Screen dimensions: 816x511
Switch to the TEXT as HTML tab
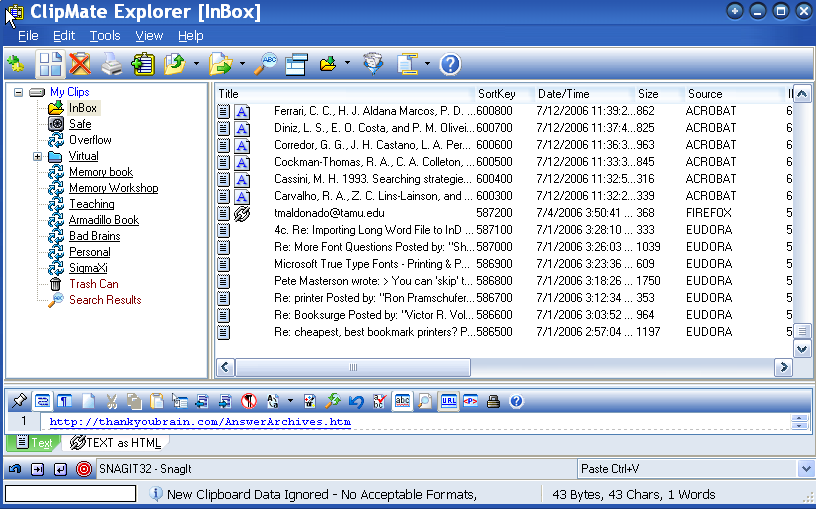pyautogui.click(x=115, y=443)
